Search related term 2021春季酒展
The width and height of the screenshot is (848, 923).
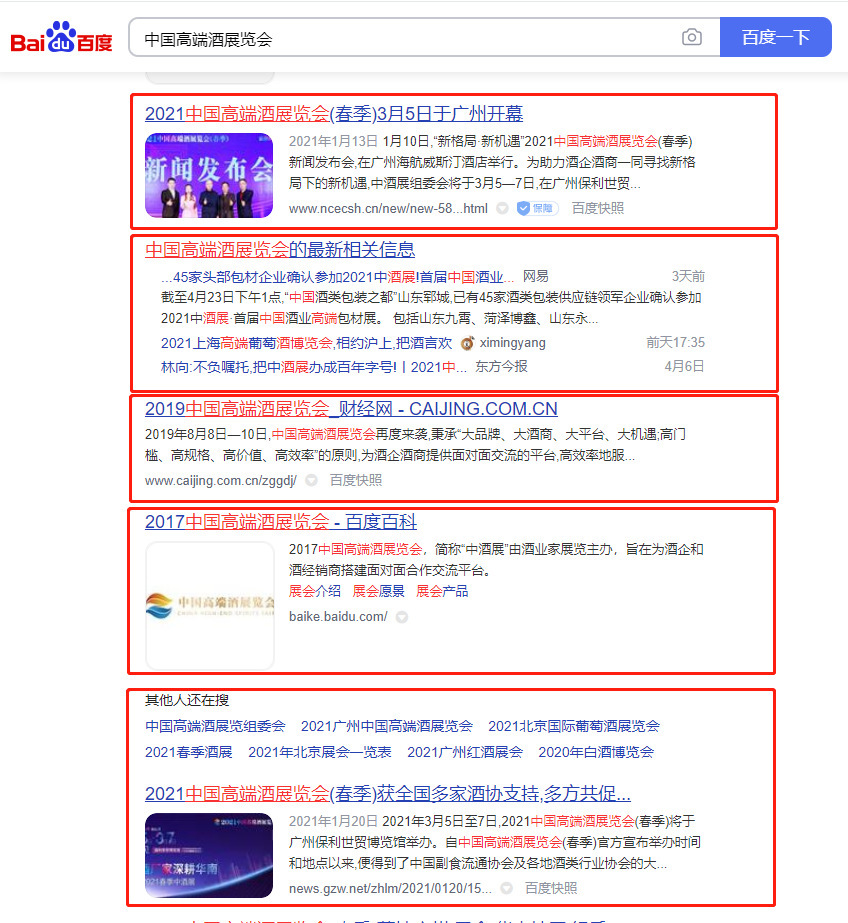[x=188, y=752]
